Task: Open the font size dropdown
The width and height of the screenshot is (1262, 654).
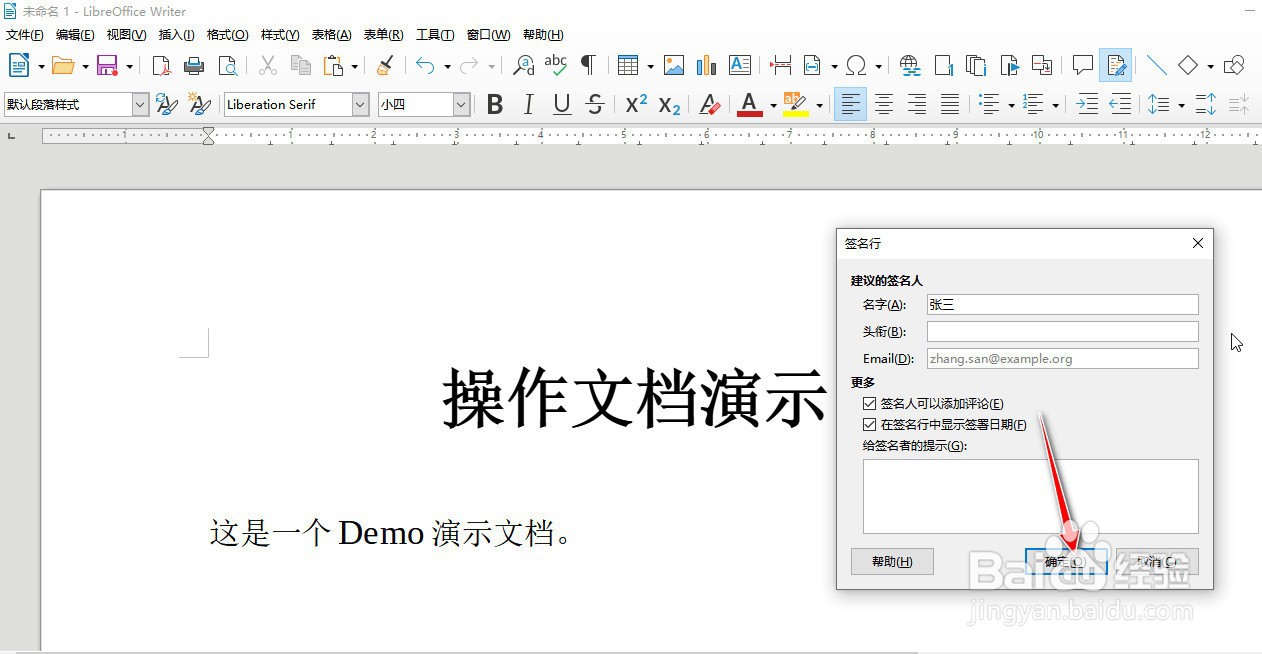Action: click(461, 104)
